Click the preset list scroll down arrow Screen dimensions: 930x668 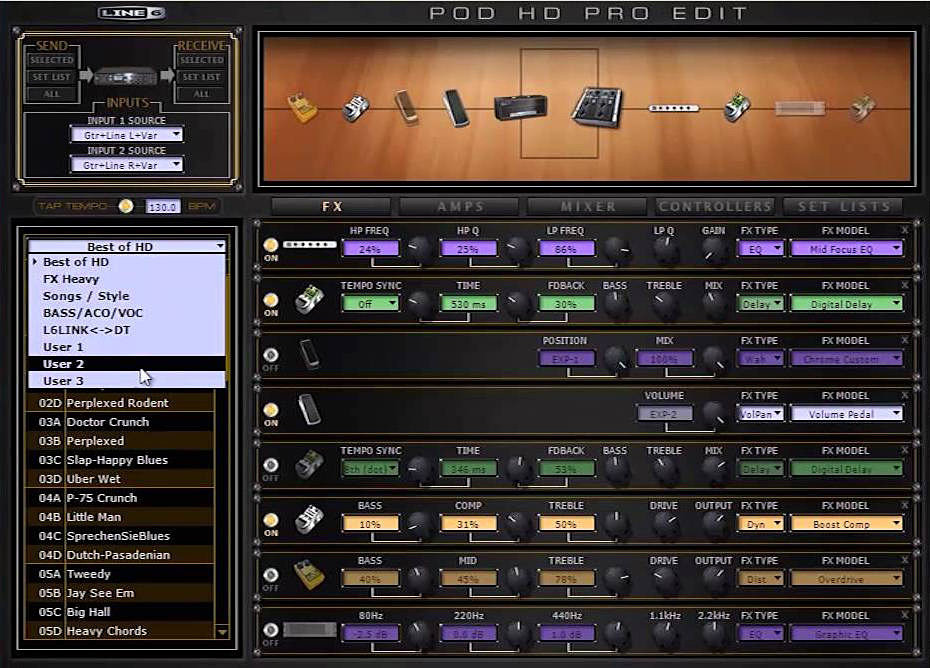pyautogui.click(x=222, y=632)
